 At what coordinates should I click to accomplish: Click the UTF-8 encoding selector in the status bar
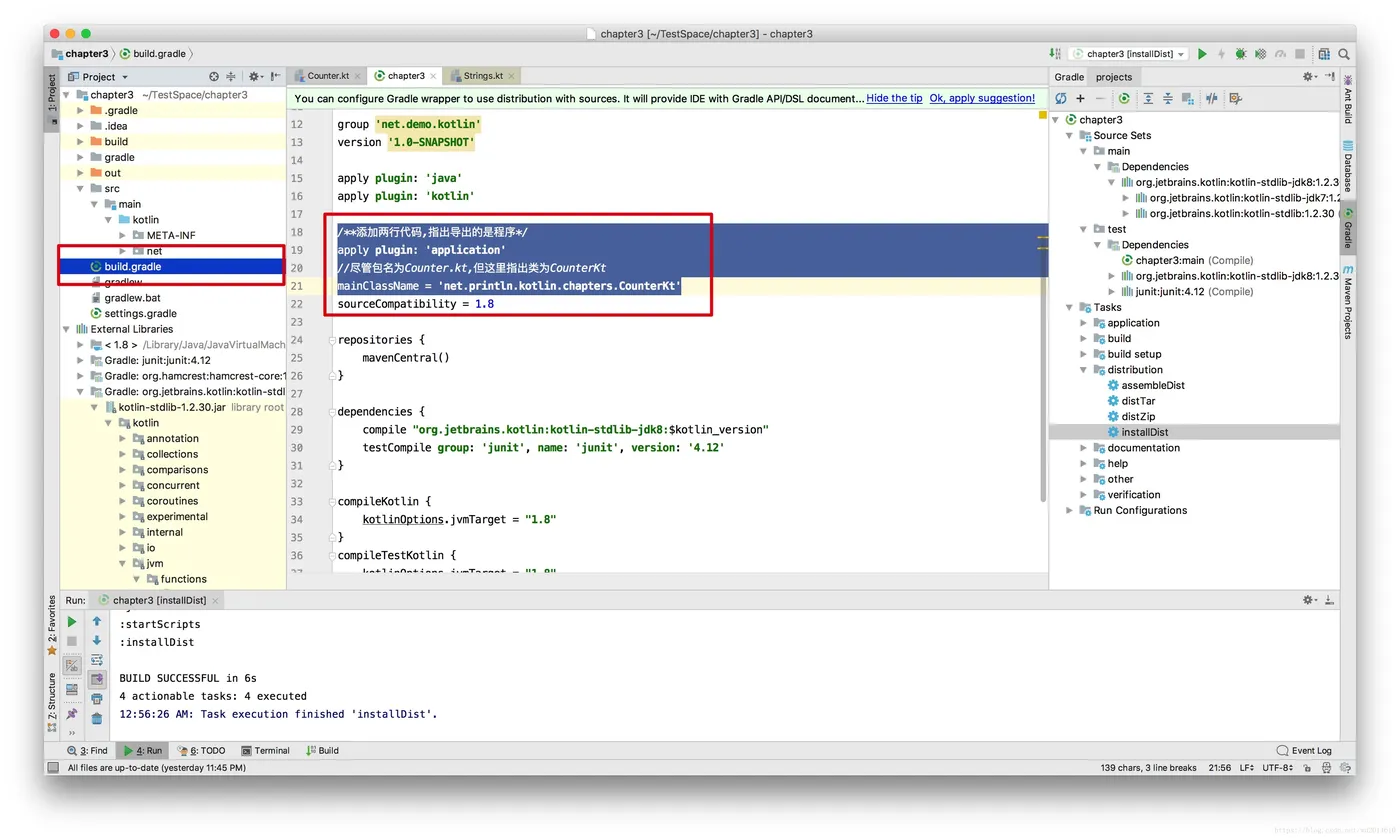[x=1279, y=768]
